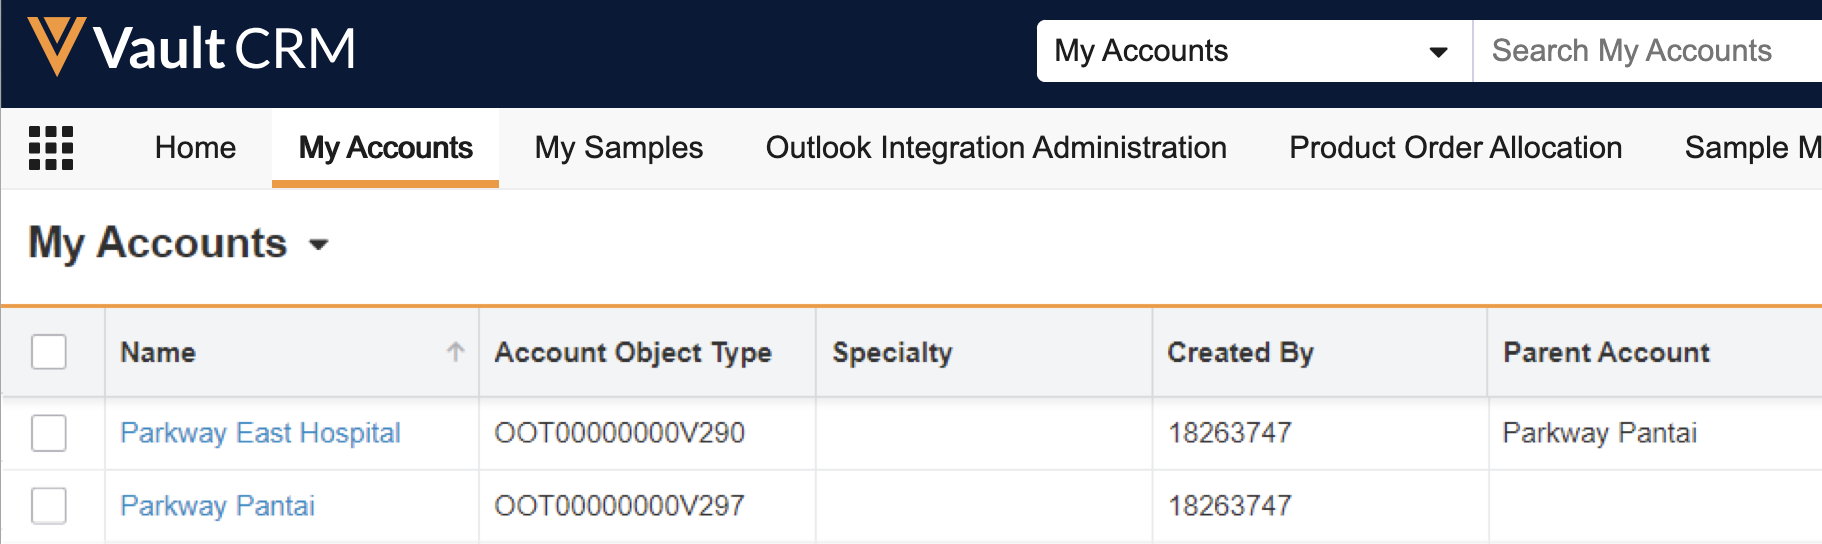Open the Parkway East Hospital account link
The width and height of the screenshot is (1822, 544).
pos(260,433)
